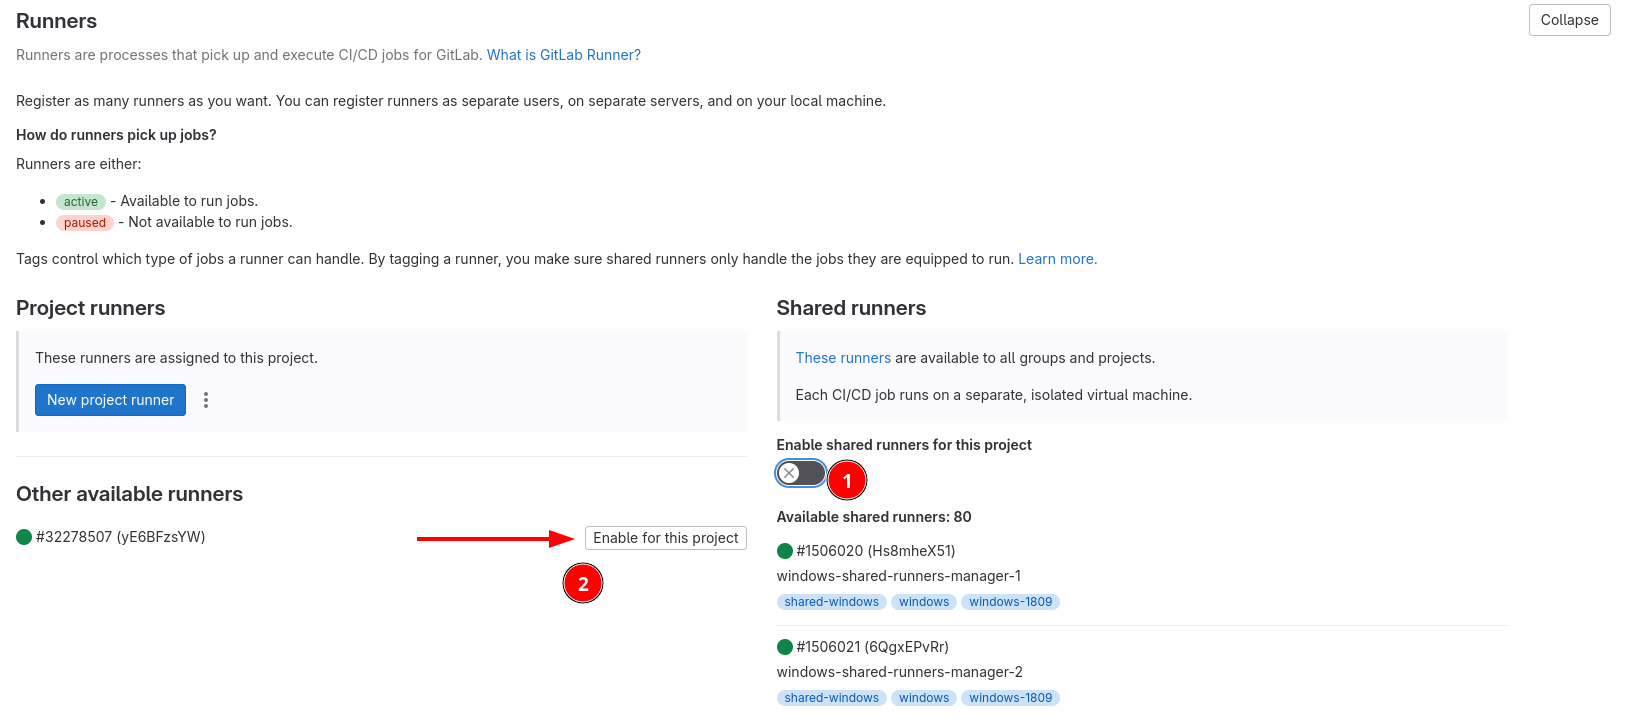This screenshot has width=1638, height=721.
Task: Collapse the Runners section
Action: click(1568, 20)
